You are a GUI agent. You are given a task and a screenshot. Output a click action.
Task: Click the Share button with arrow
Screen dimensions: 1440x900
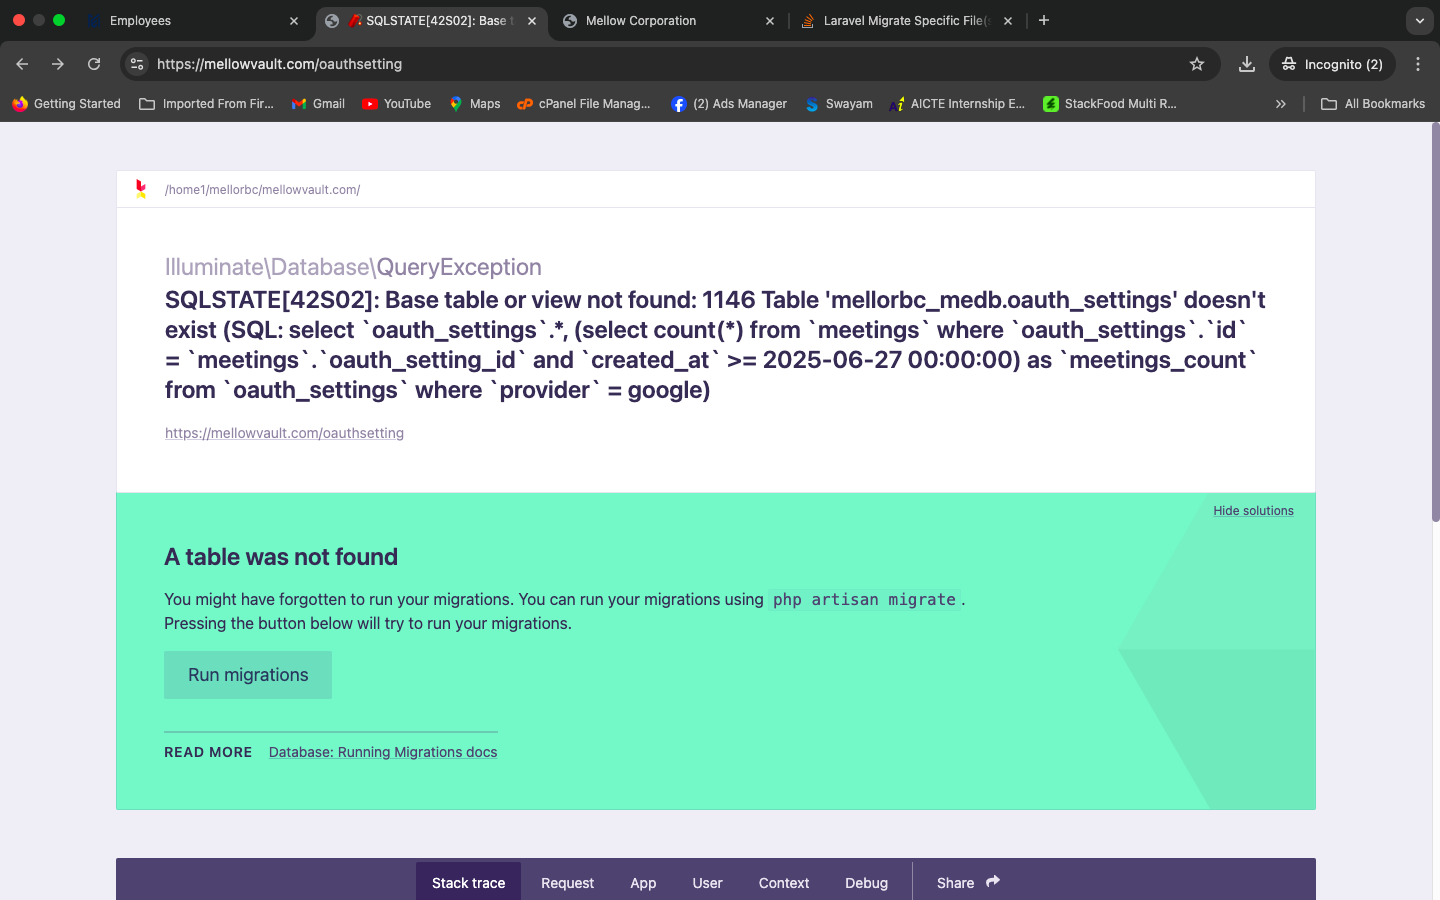[968, 882]
